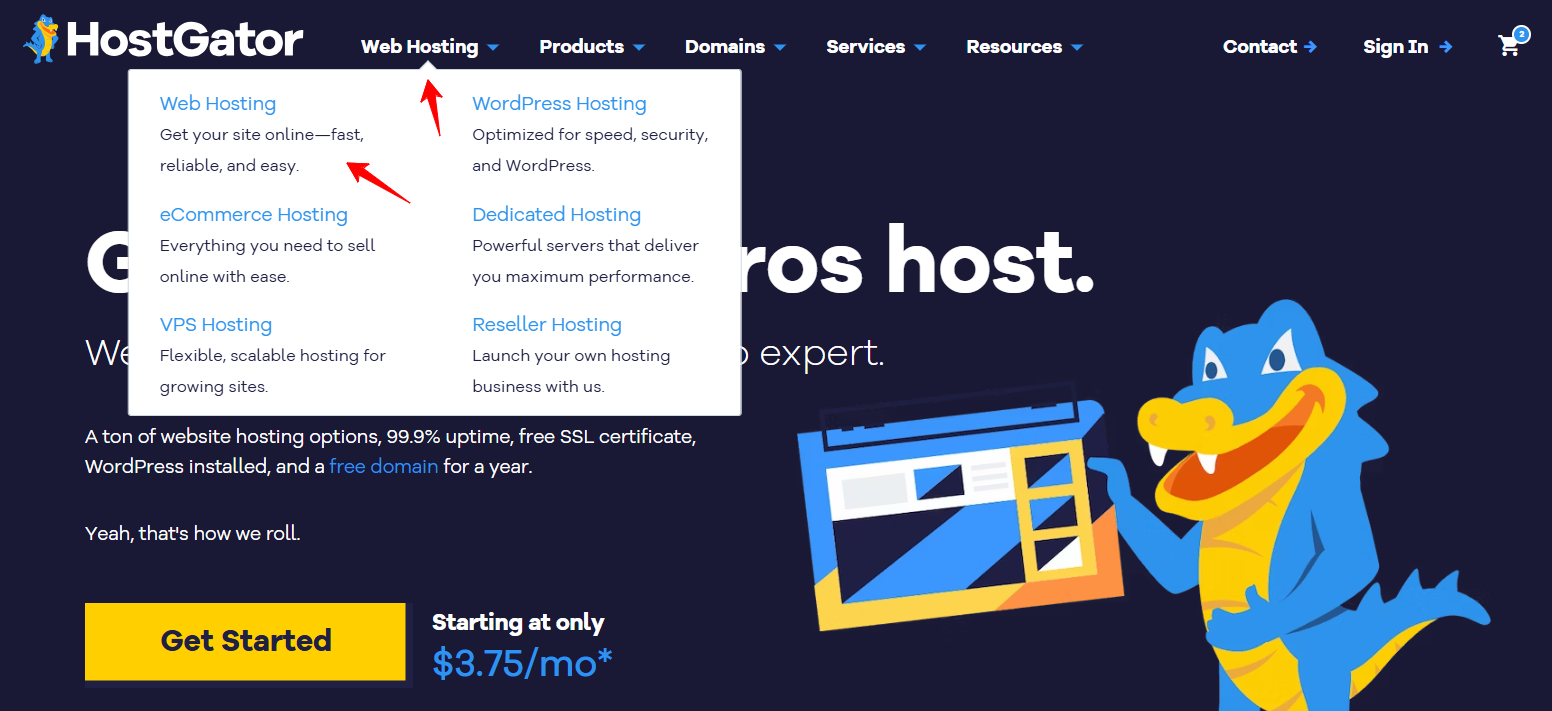Viewport: 1552px width, 711px height.
Task: Click the HostGator wordmark
Action: coord(185,41)
